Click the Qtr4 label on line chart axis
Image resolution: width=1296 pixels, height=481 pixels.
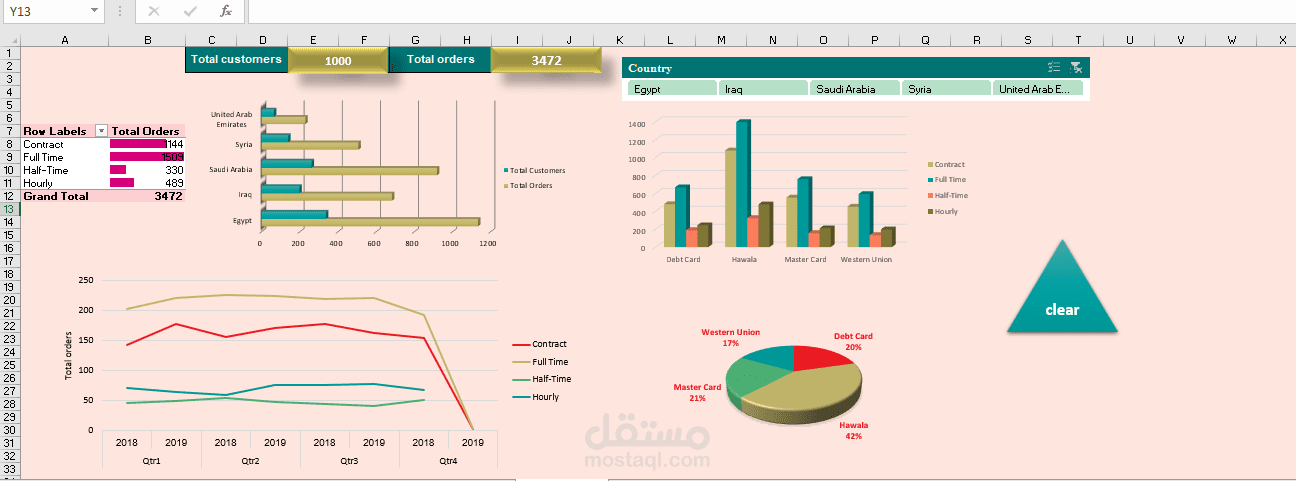click(x=448, y=461)
